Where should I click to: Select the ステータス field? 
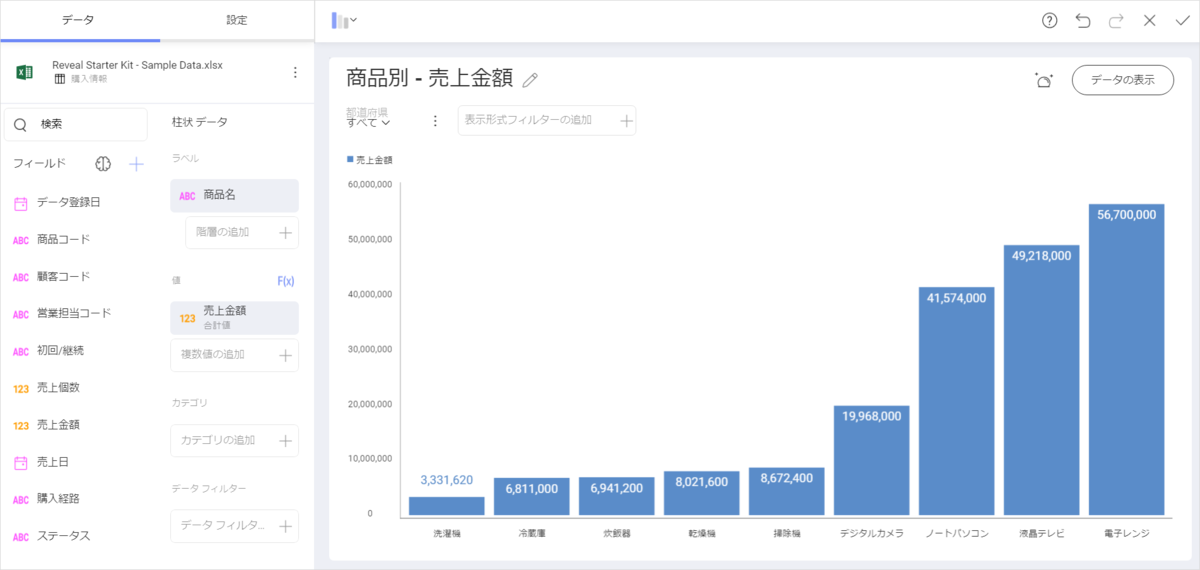point(52,536)
